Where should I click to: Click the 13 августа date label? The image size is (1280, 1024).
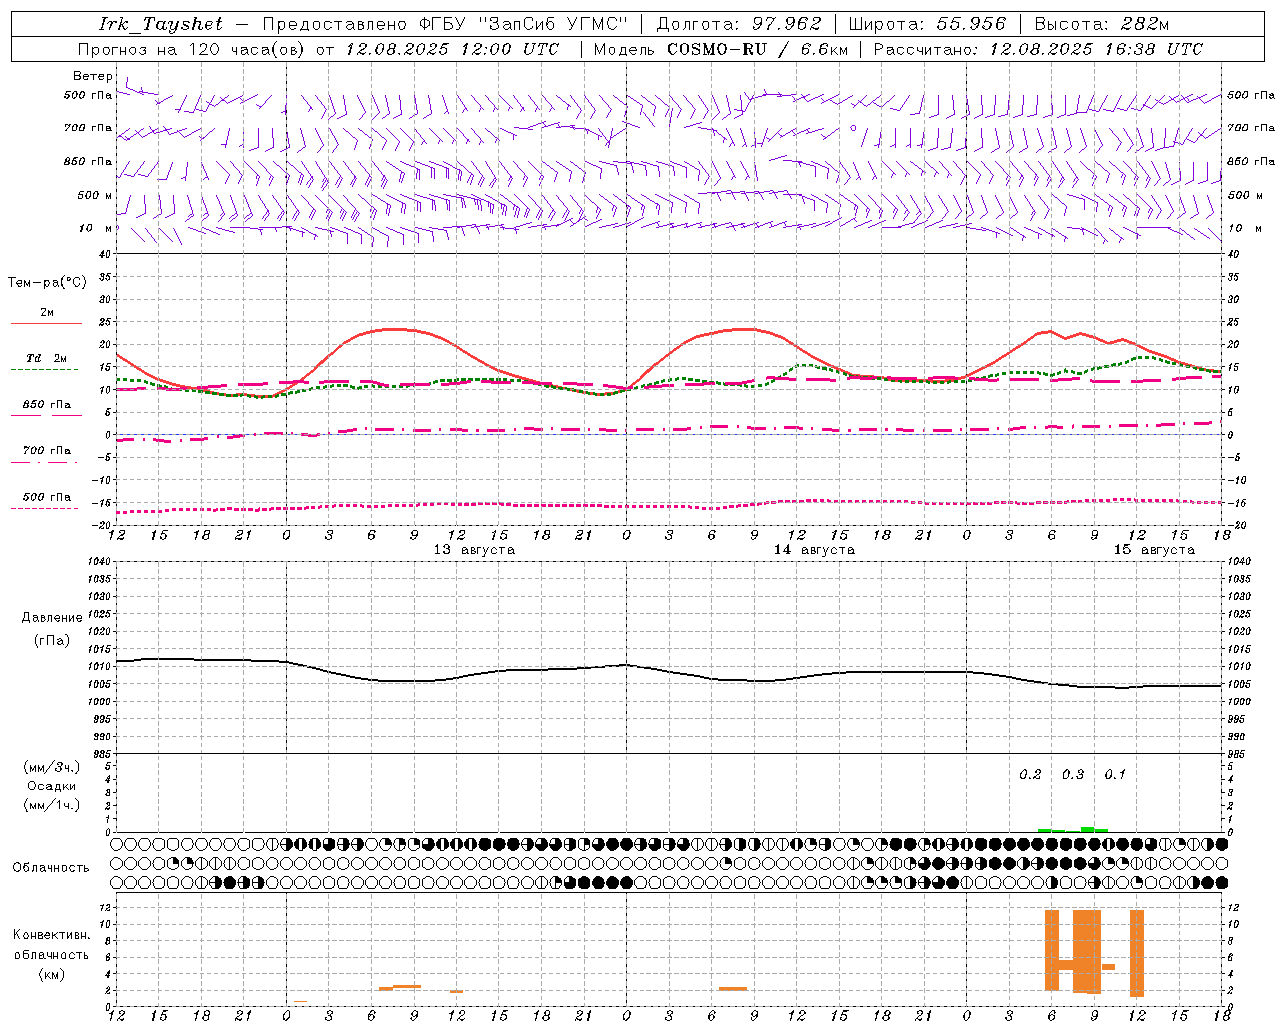pyautogui.click(x=474, y=550)
